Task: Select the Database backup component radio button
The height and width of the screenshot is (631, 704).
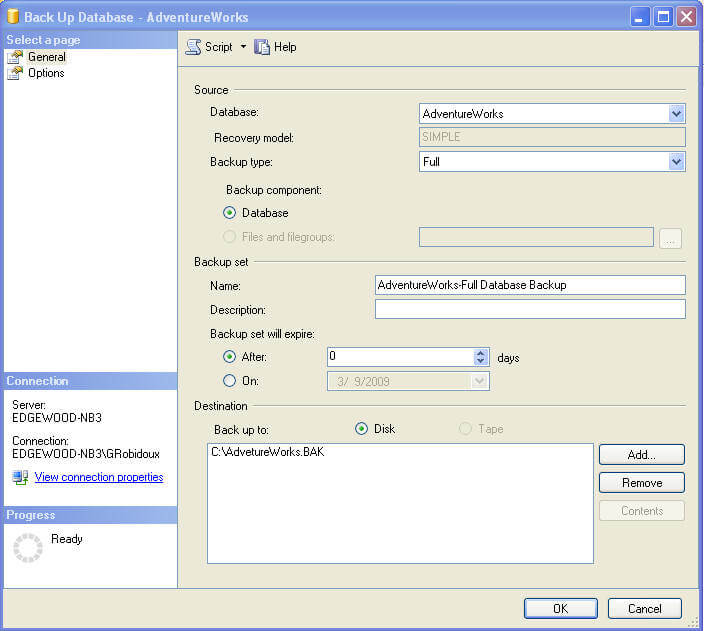Action: (x=231, y=213)
